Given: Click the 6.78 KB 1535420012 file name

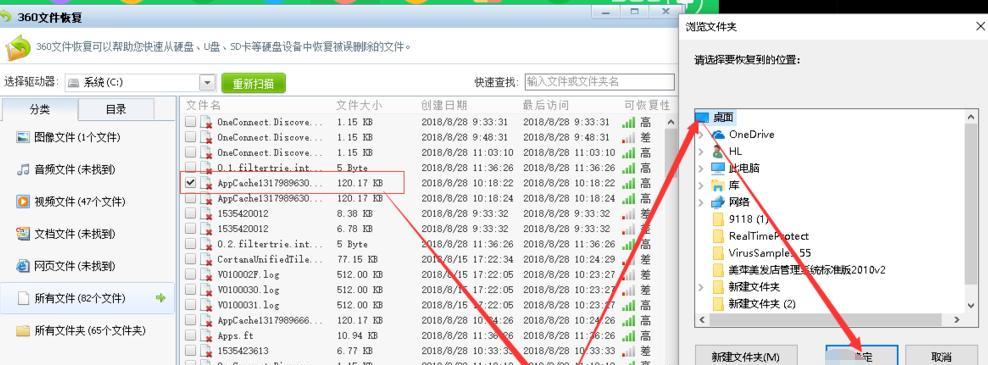Looking at the screenshot, I should (243, 229).
